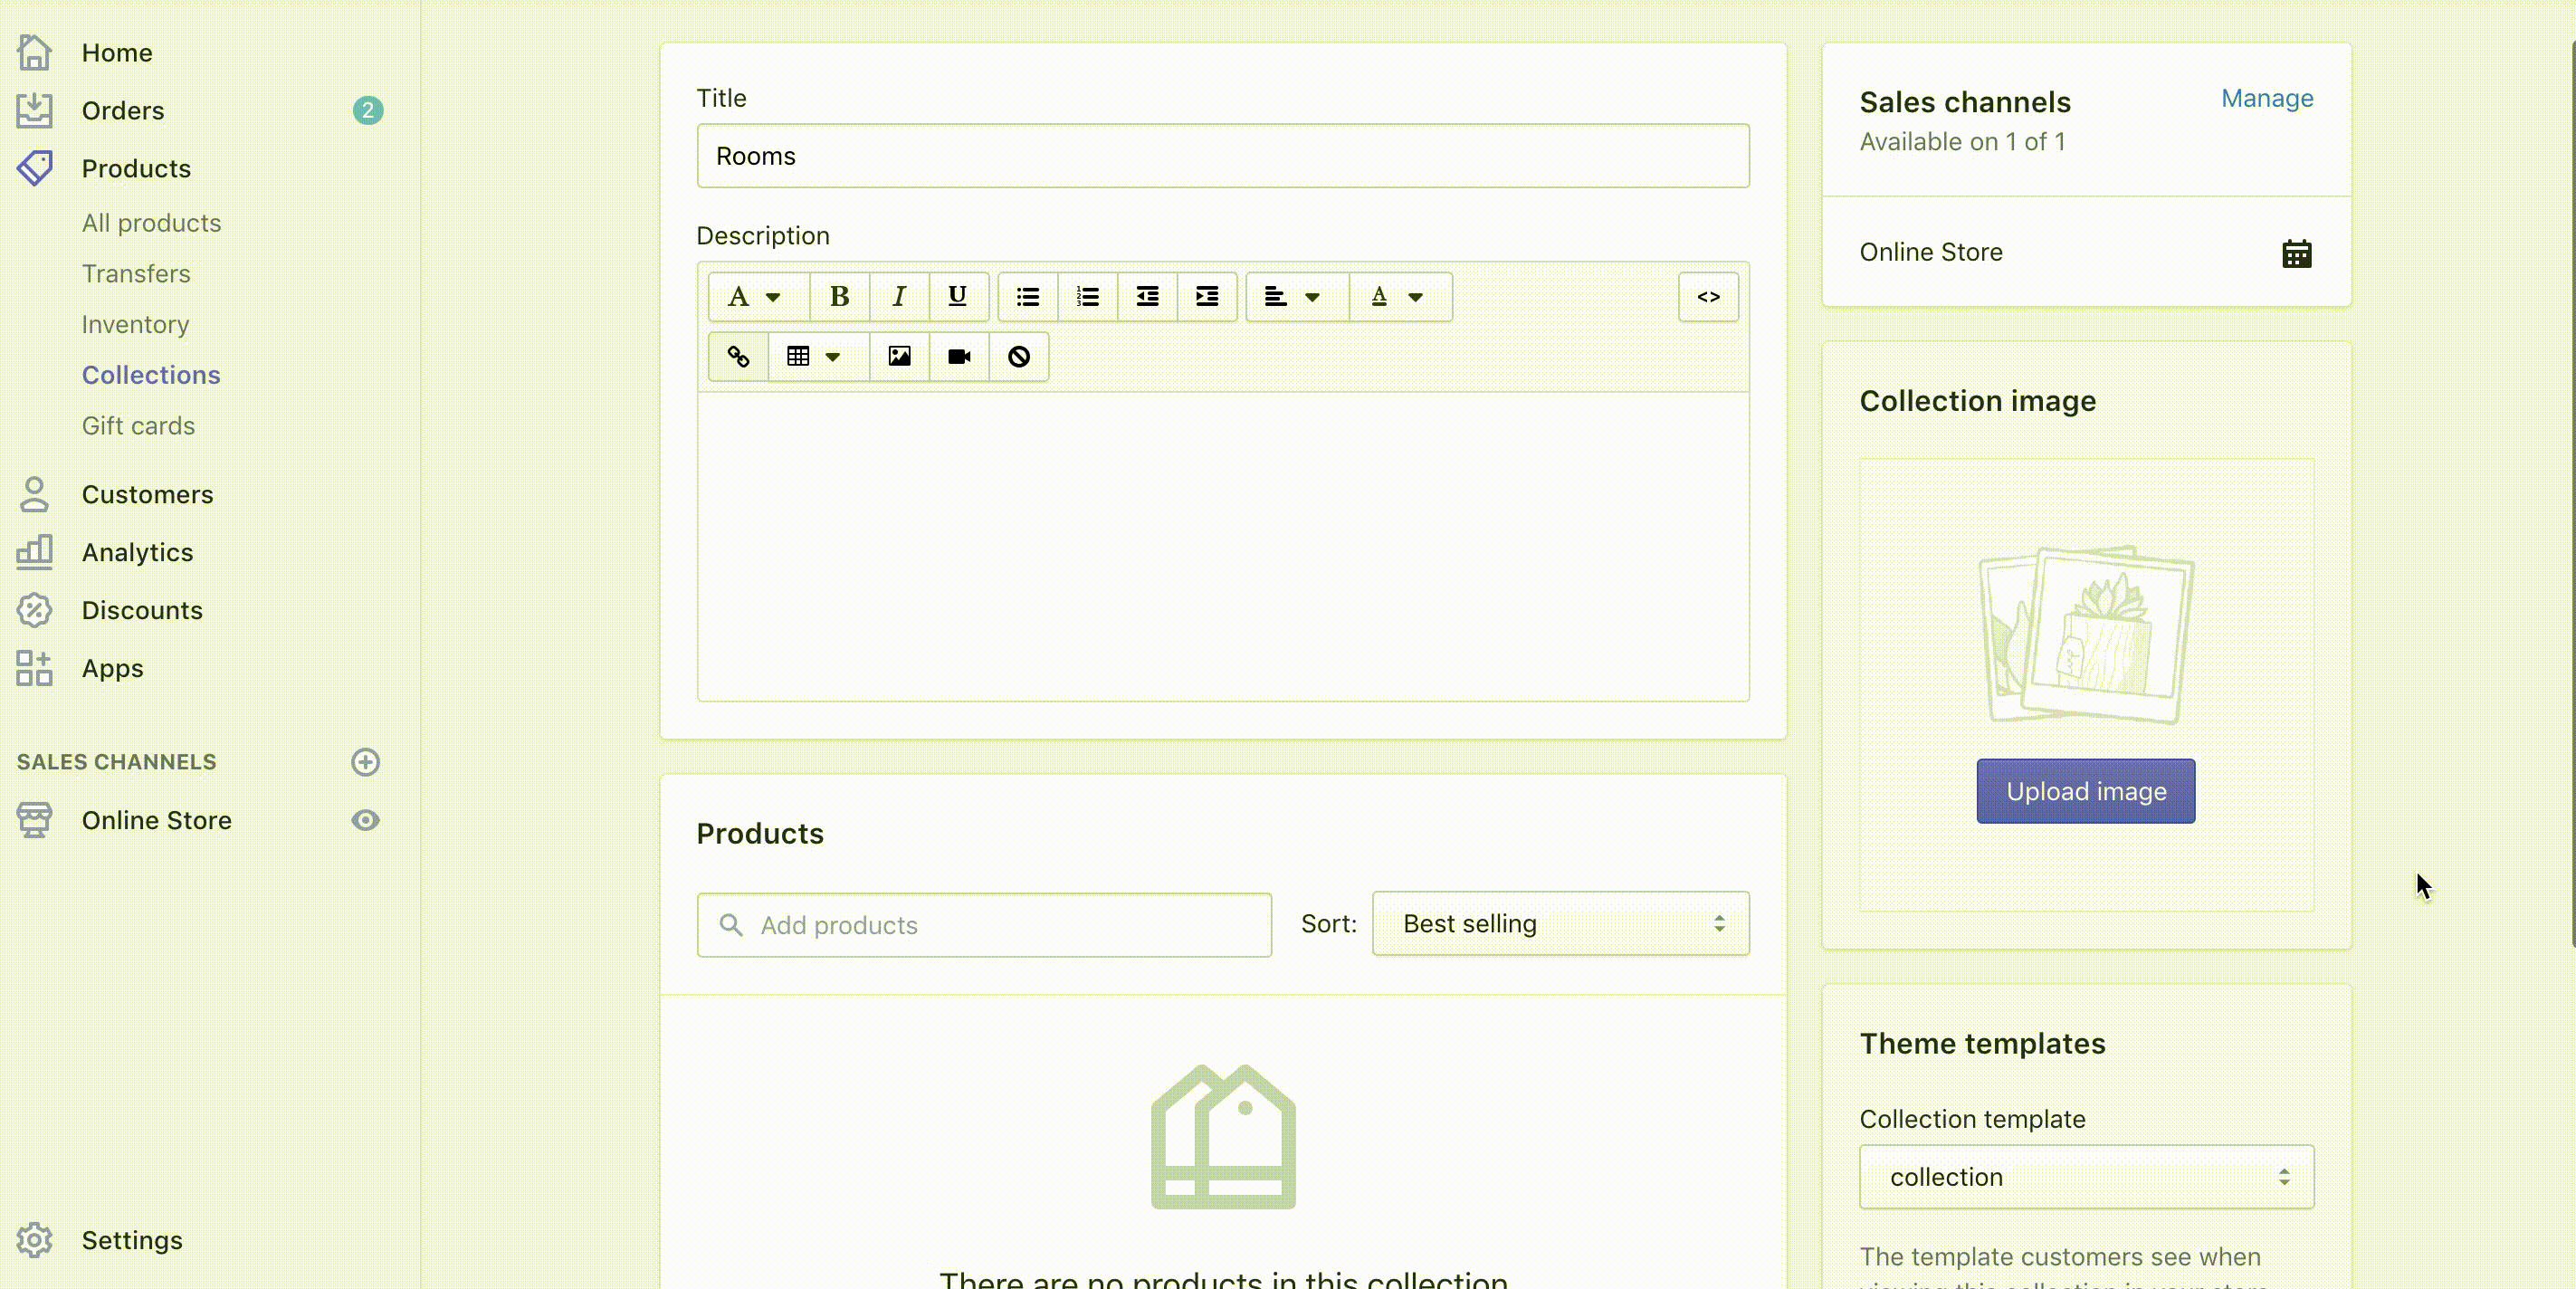Clear formatting with the circle-slash icon
The height and width of the screenshot is (1289, 2576).
click(x=1018, y=357)
